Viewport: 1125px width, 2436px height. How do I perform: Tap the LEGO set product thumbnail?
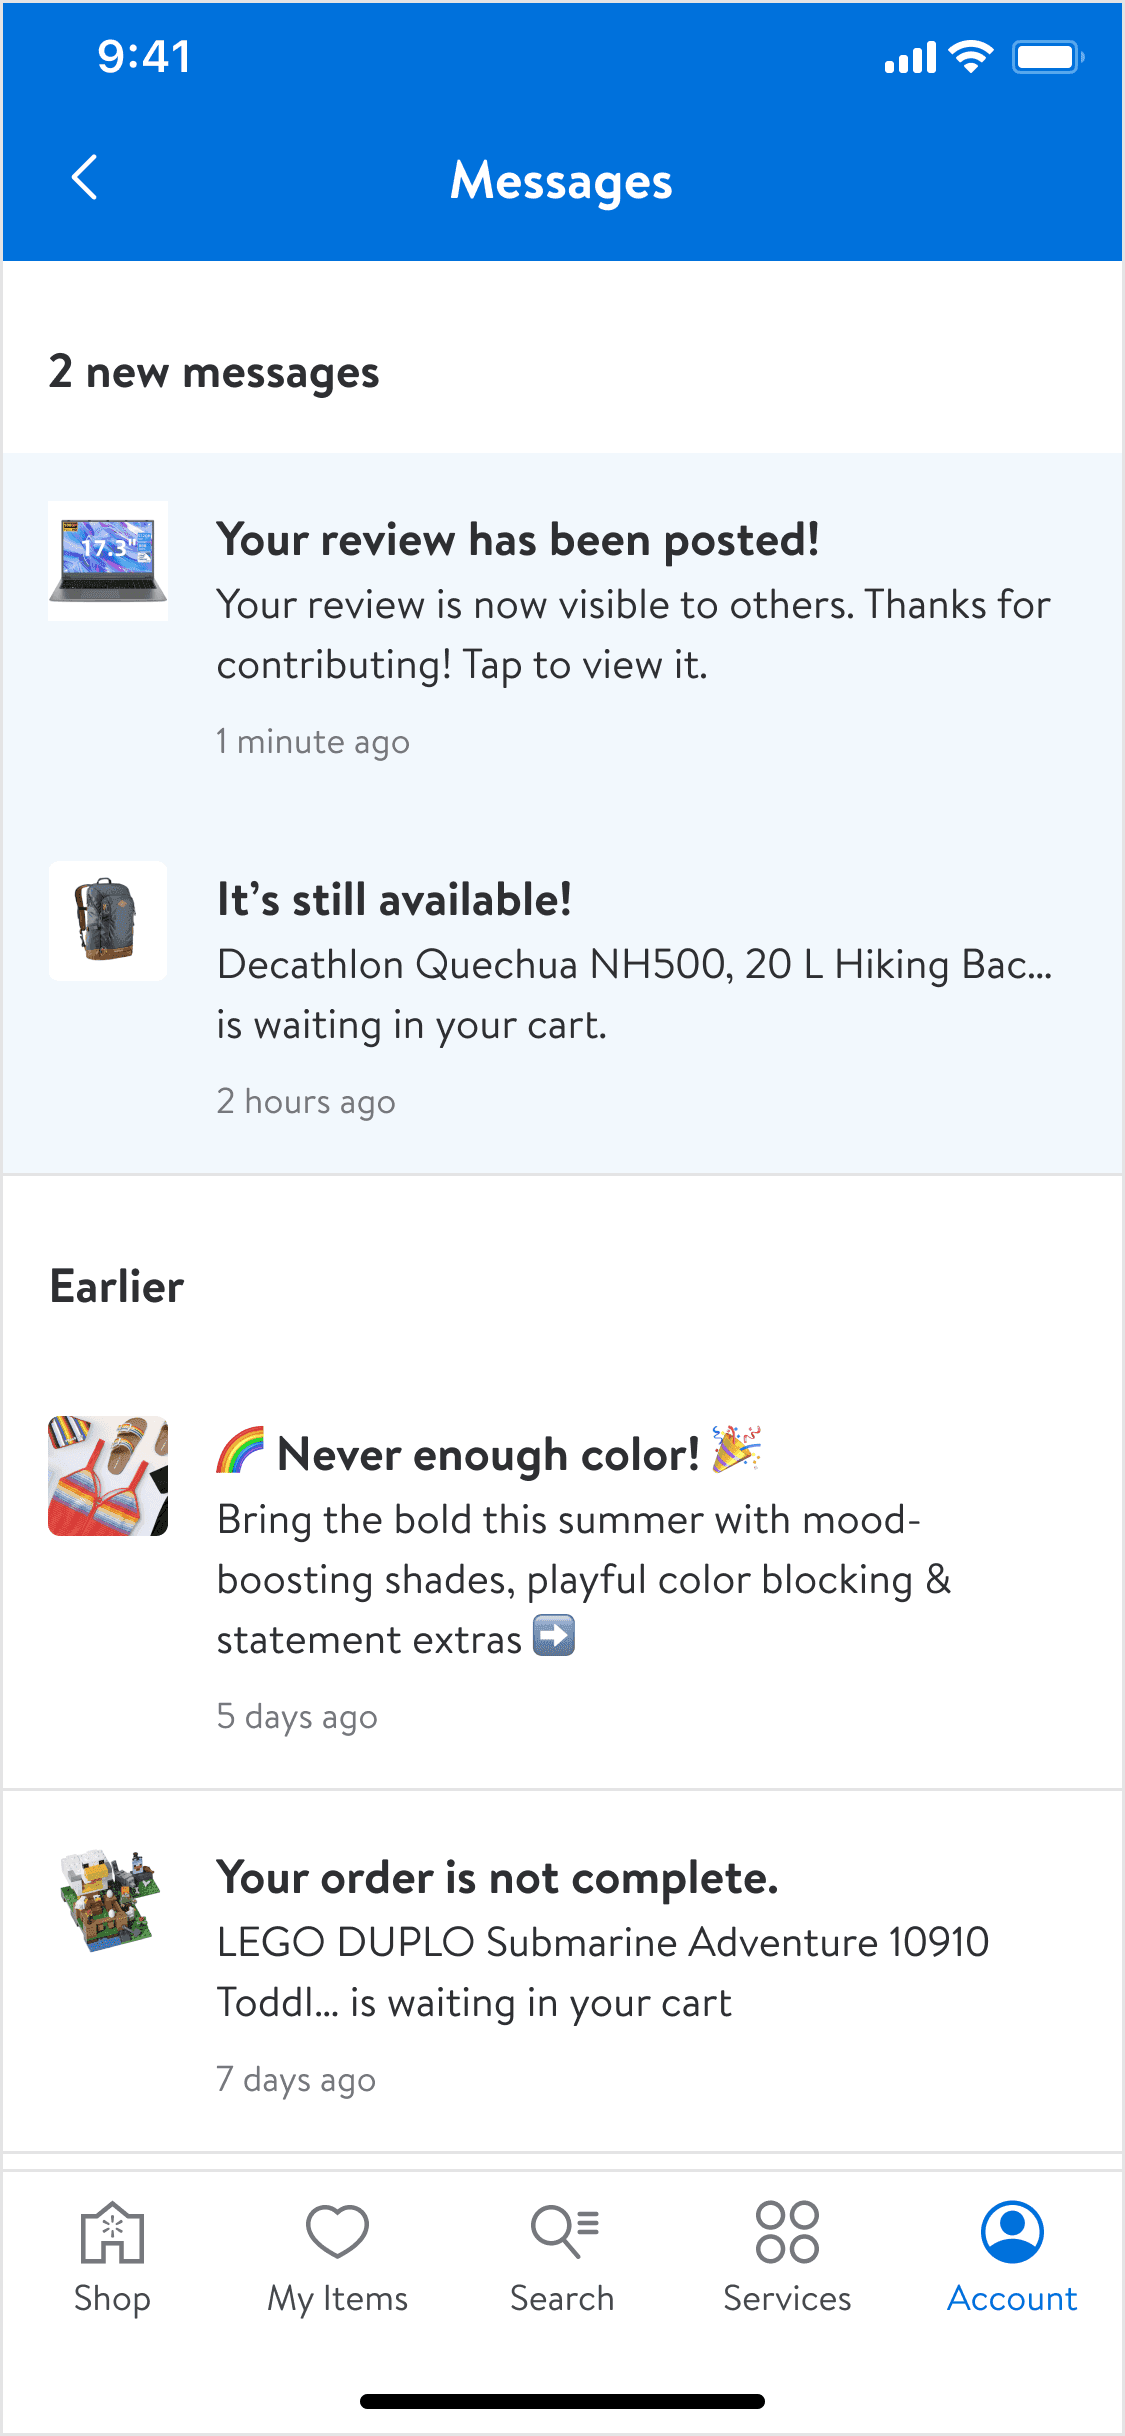pos(108,1900)
